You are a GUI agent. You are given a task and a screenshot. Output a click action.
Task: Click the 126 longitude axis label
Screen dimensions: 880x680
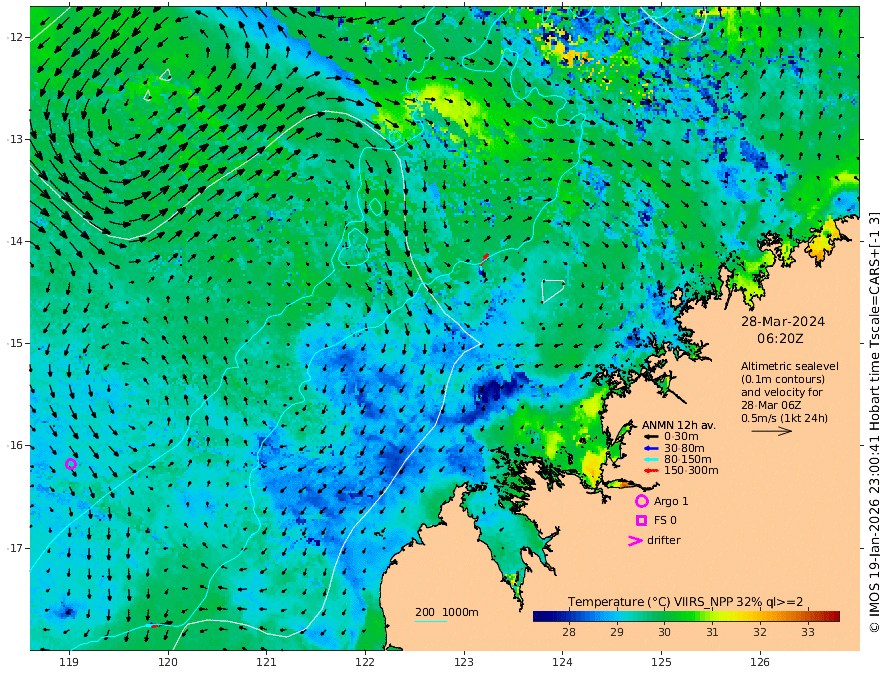point(760,662)
